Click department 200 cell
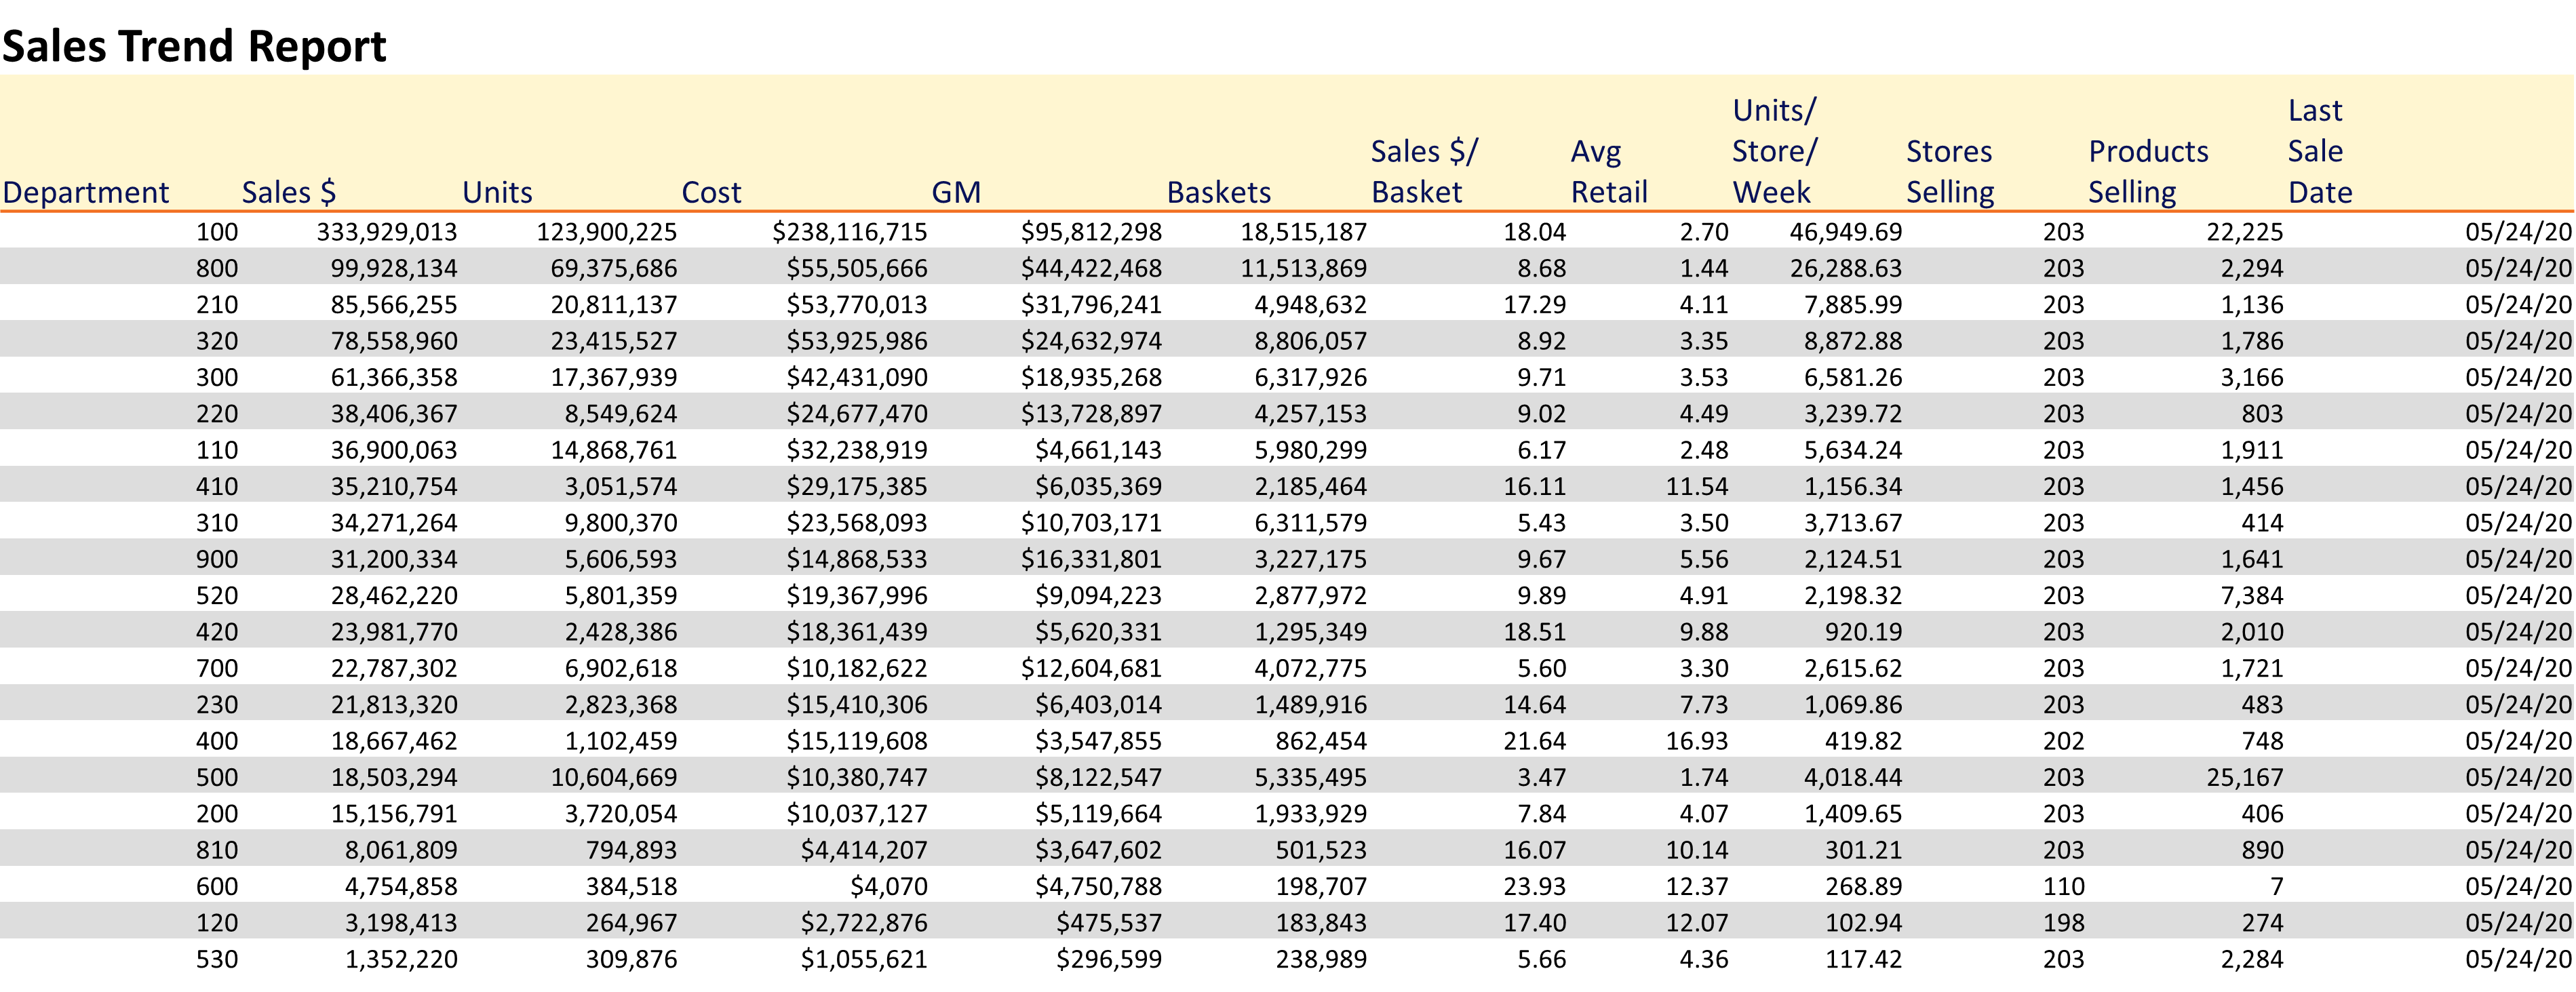Screen dimensions: 2576x992 [217, 814]
